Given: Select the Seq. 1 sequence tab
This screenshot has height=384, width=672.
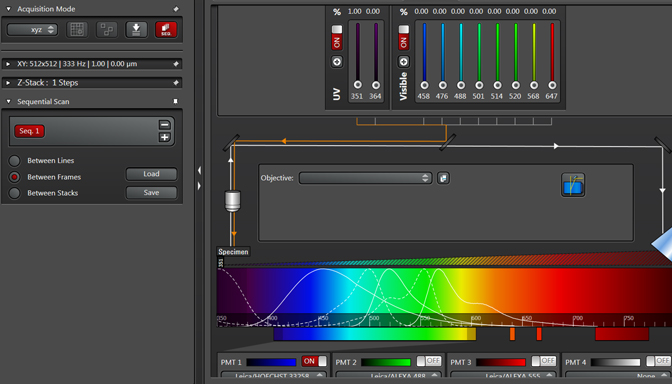Looking at the screenshot, I should pyautogui.click(x=30, y=131).
